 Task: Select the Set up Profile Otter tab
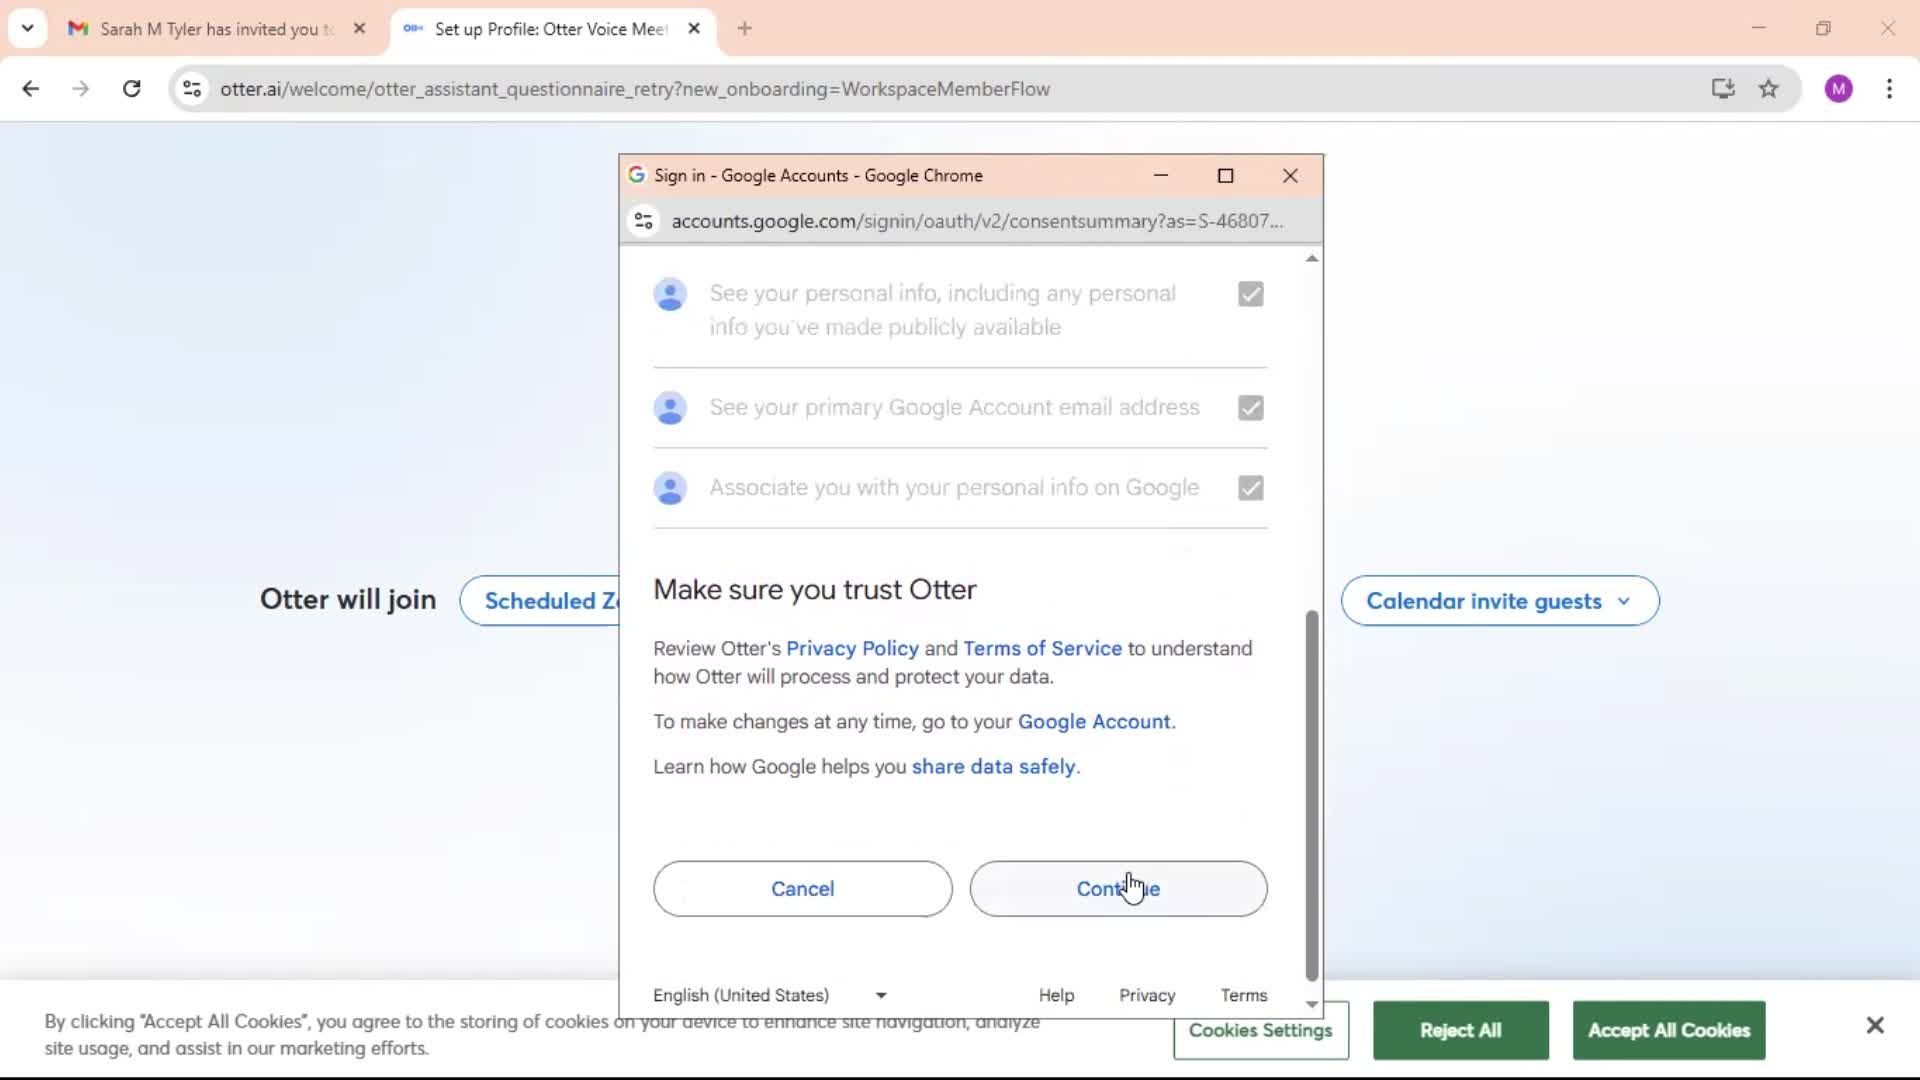(x=552, y=29)
